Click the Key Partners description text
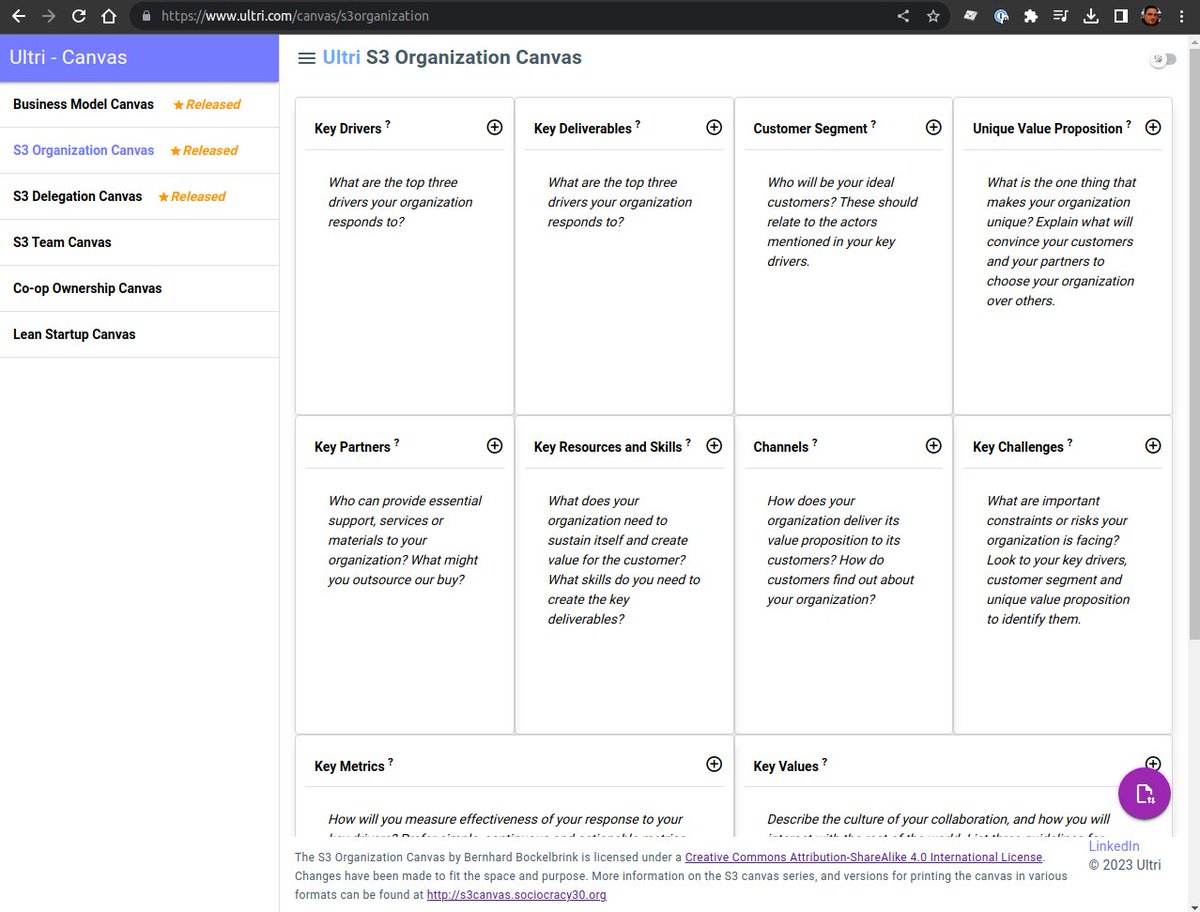This screenshot has height=912, width=1200. click(x=405, y=540)
